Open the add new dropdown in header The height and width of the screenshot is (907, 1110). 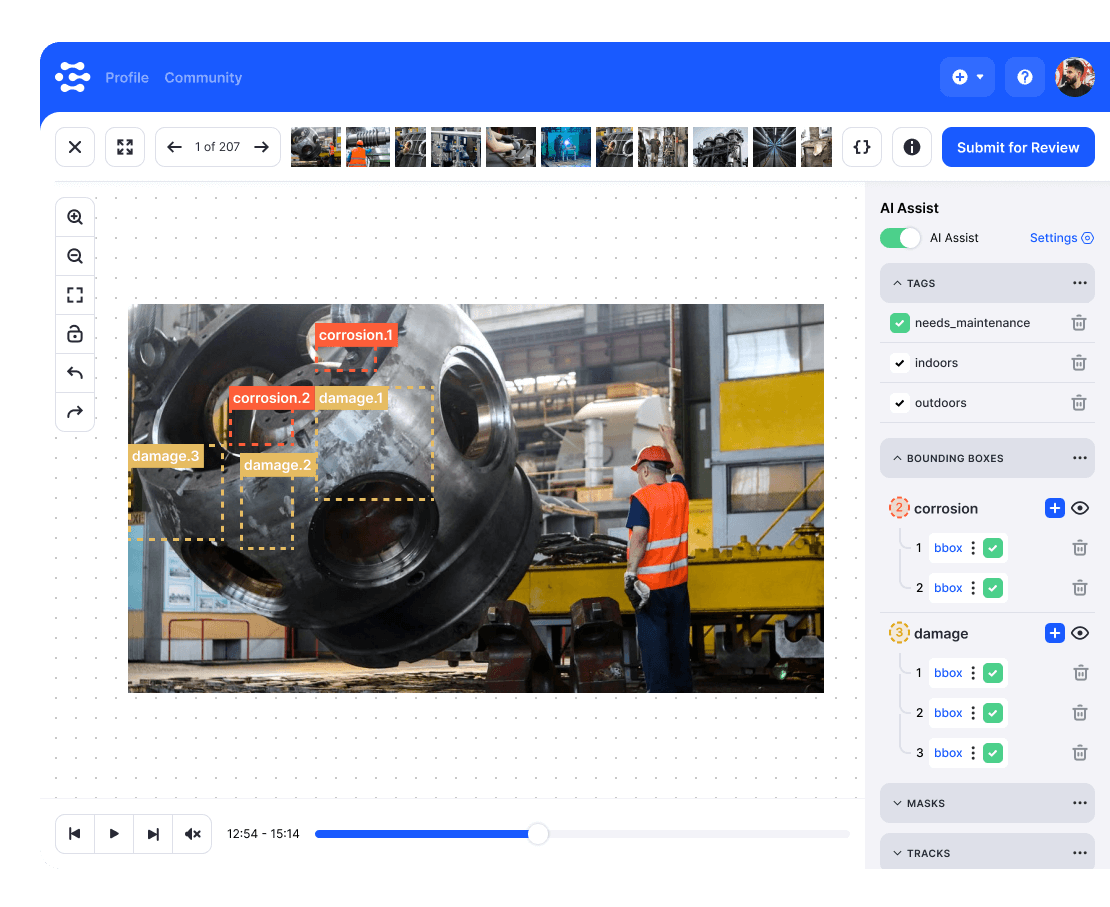tap(967, 77)
